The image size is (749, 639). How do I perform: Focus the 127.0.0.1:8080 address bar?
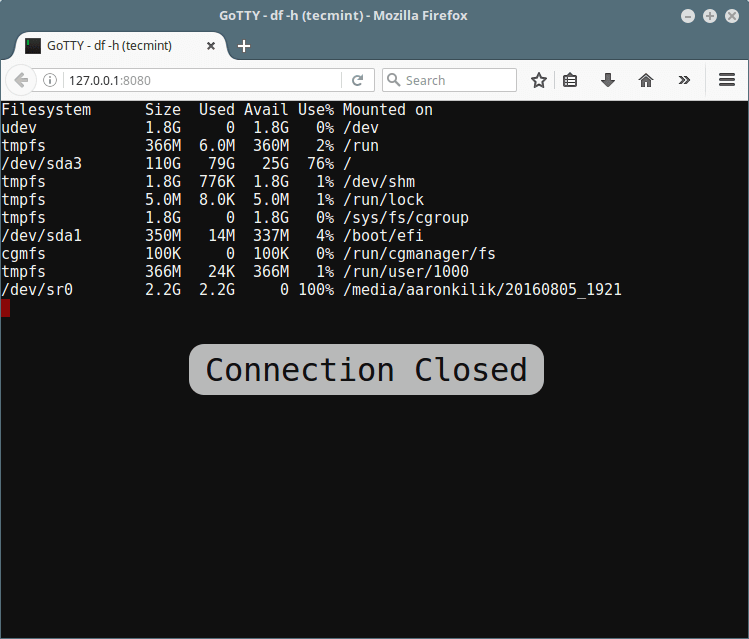[200, 80]
